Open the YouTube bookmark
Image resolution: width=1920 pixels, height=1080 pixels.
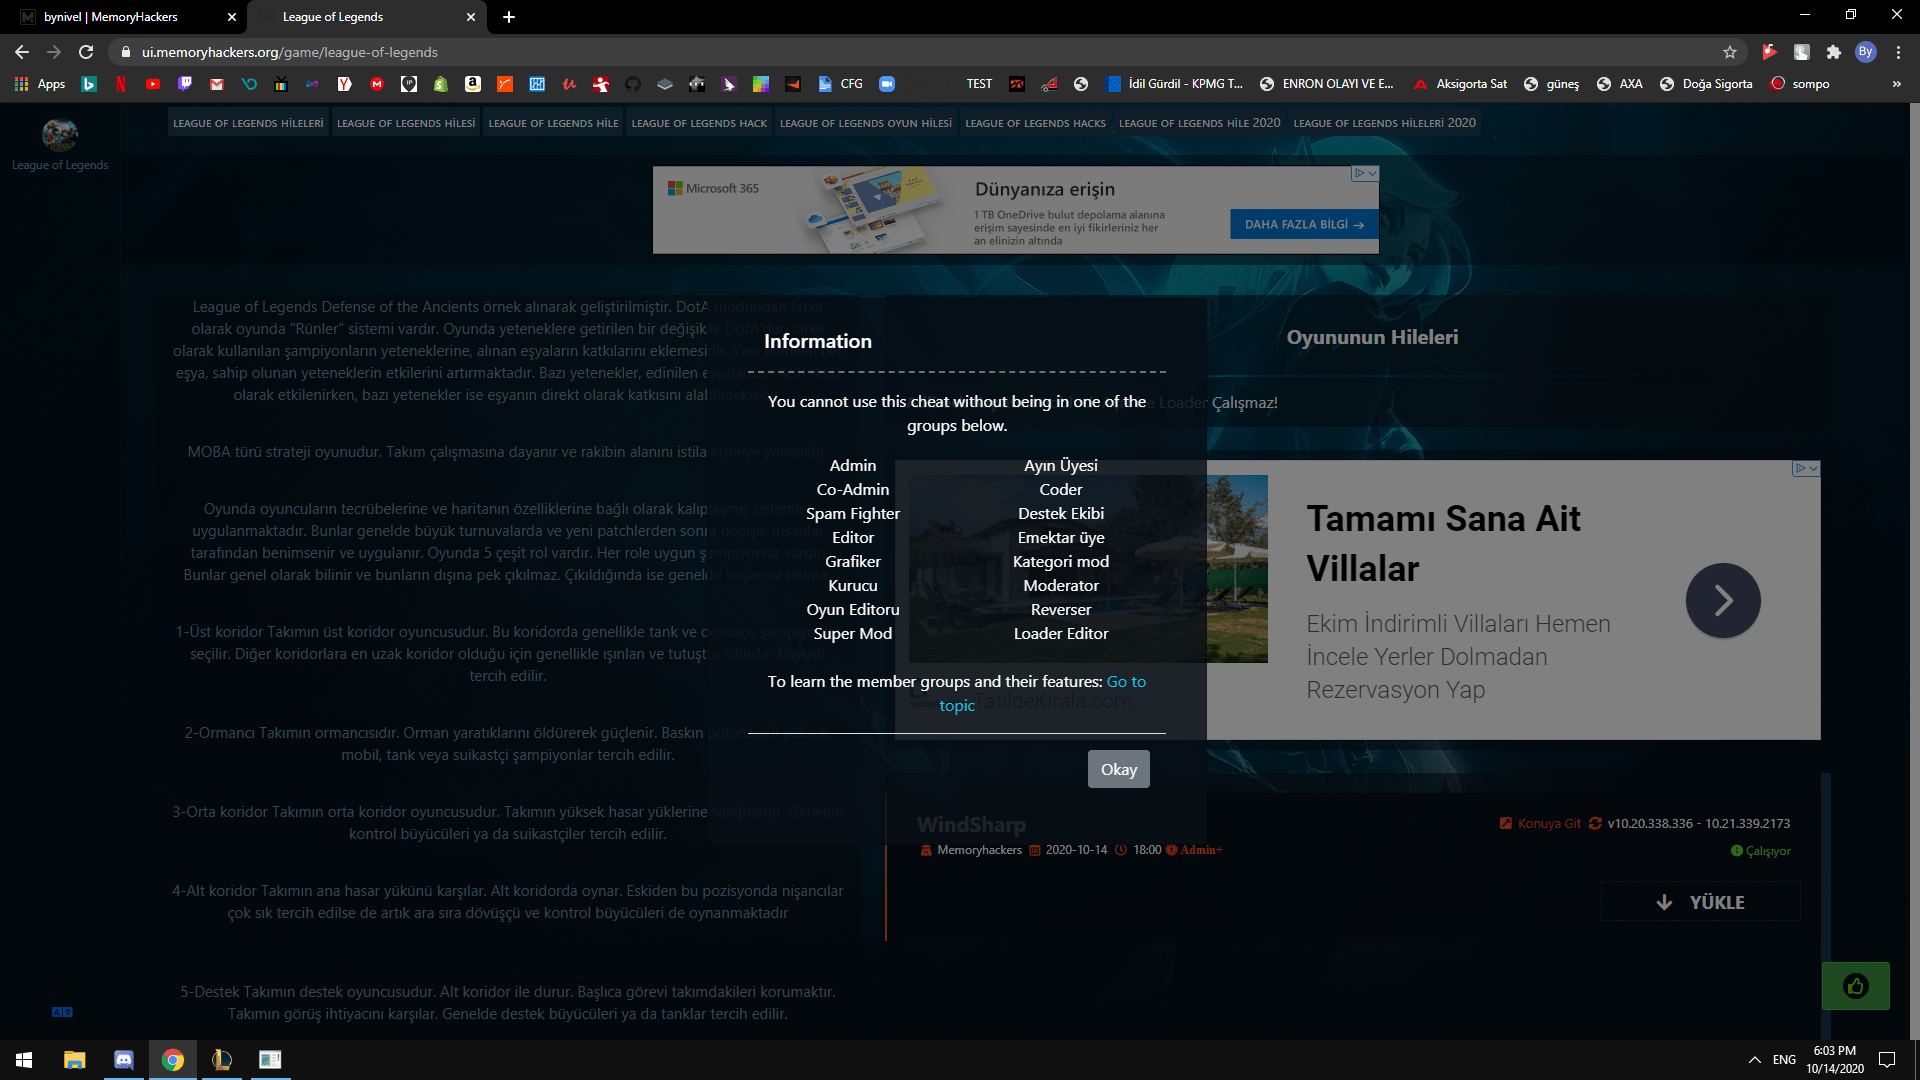click(153, 84)
